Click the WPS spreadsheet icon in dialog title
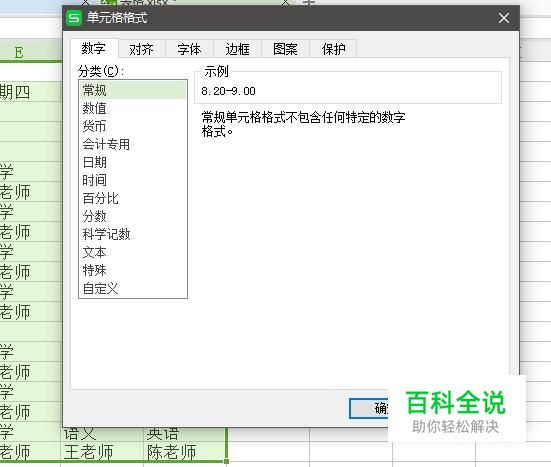 click(x=74, y=18)
